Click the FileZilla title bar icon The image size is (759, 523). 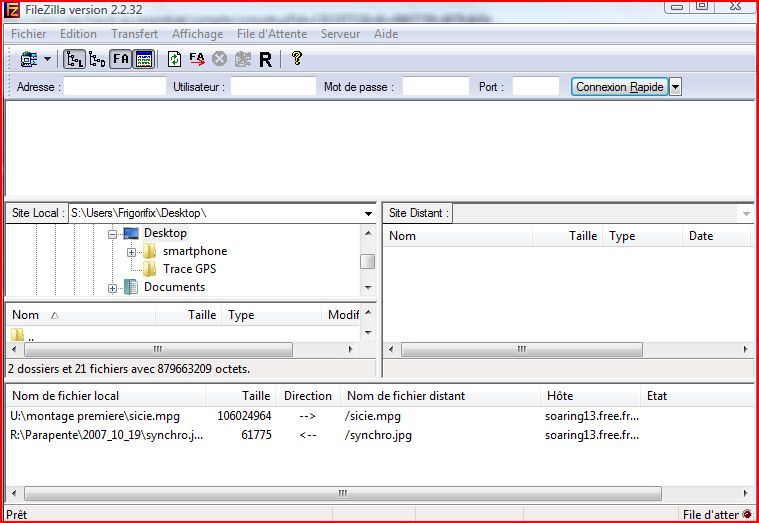click(x=11, y=10)
